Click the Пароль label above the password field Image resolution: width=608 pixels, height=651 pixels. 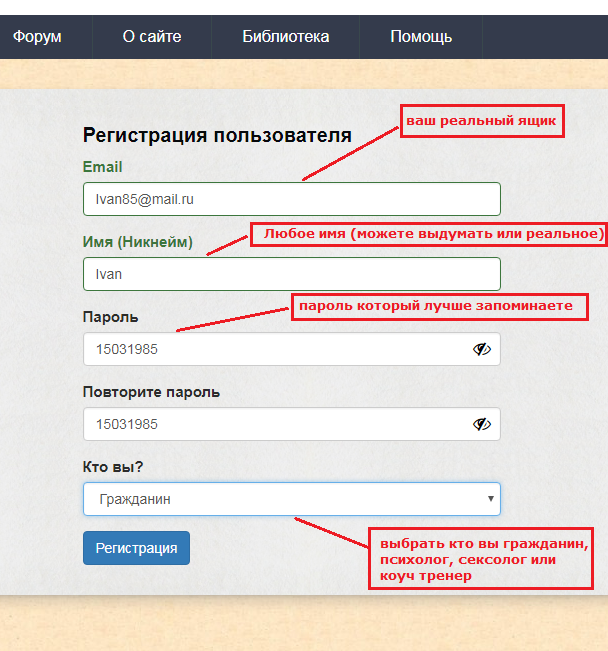[110, 317]
